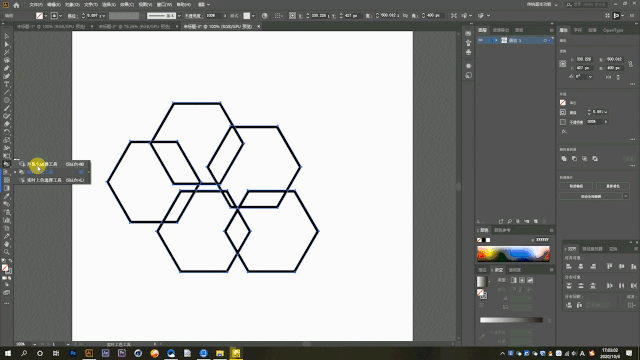Open graphic style dropdown in control bar

253,16
